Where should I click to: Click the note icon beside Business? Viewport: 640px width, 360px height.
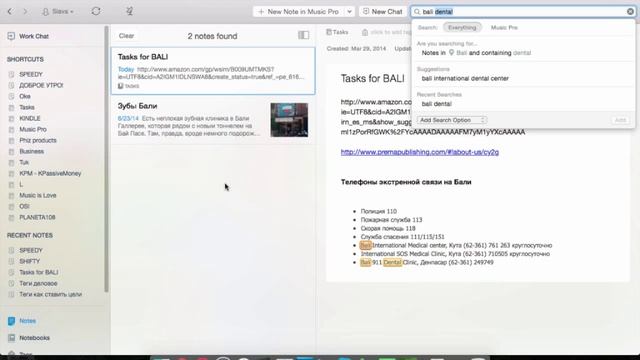click(x=11, y=151)
